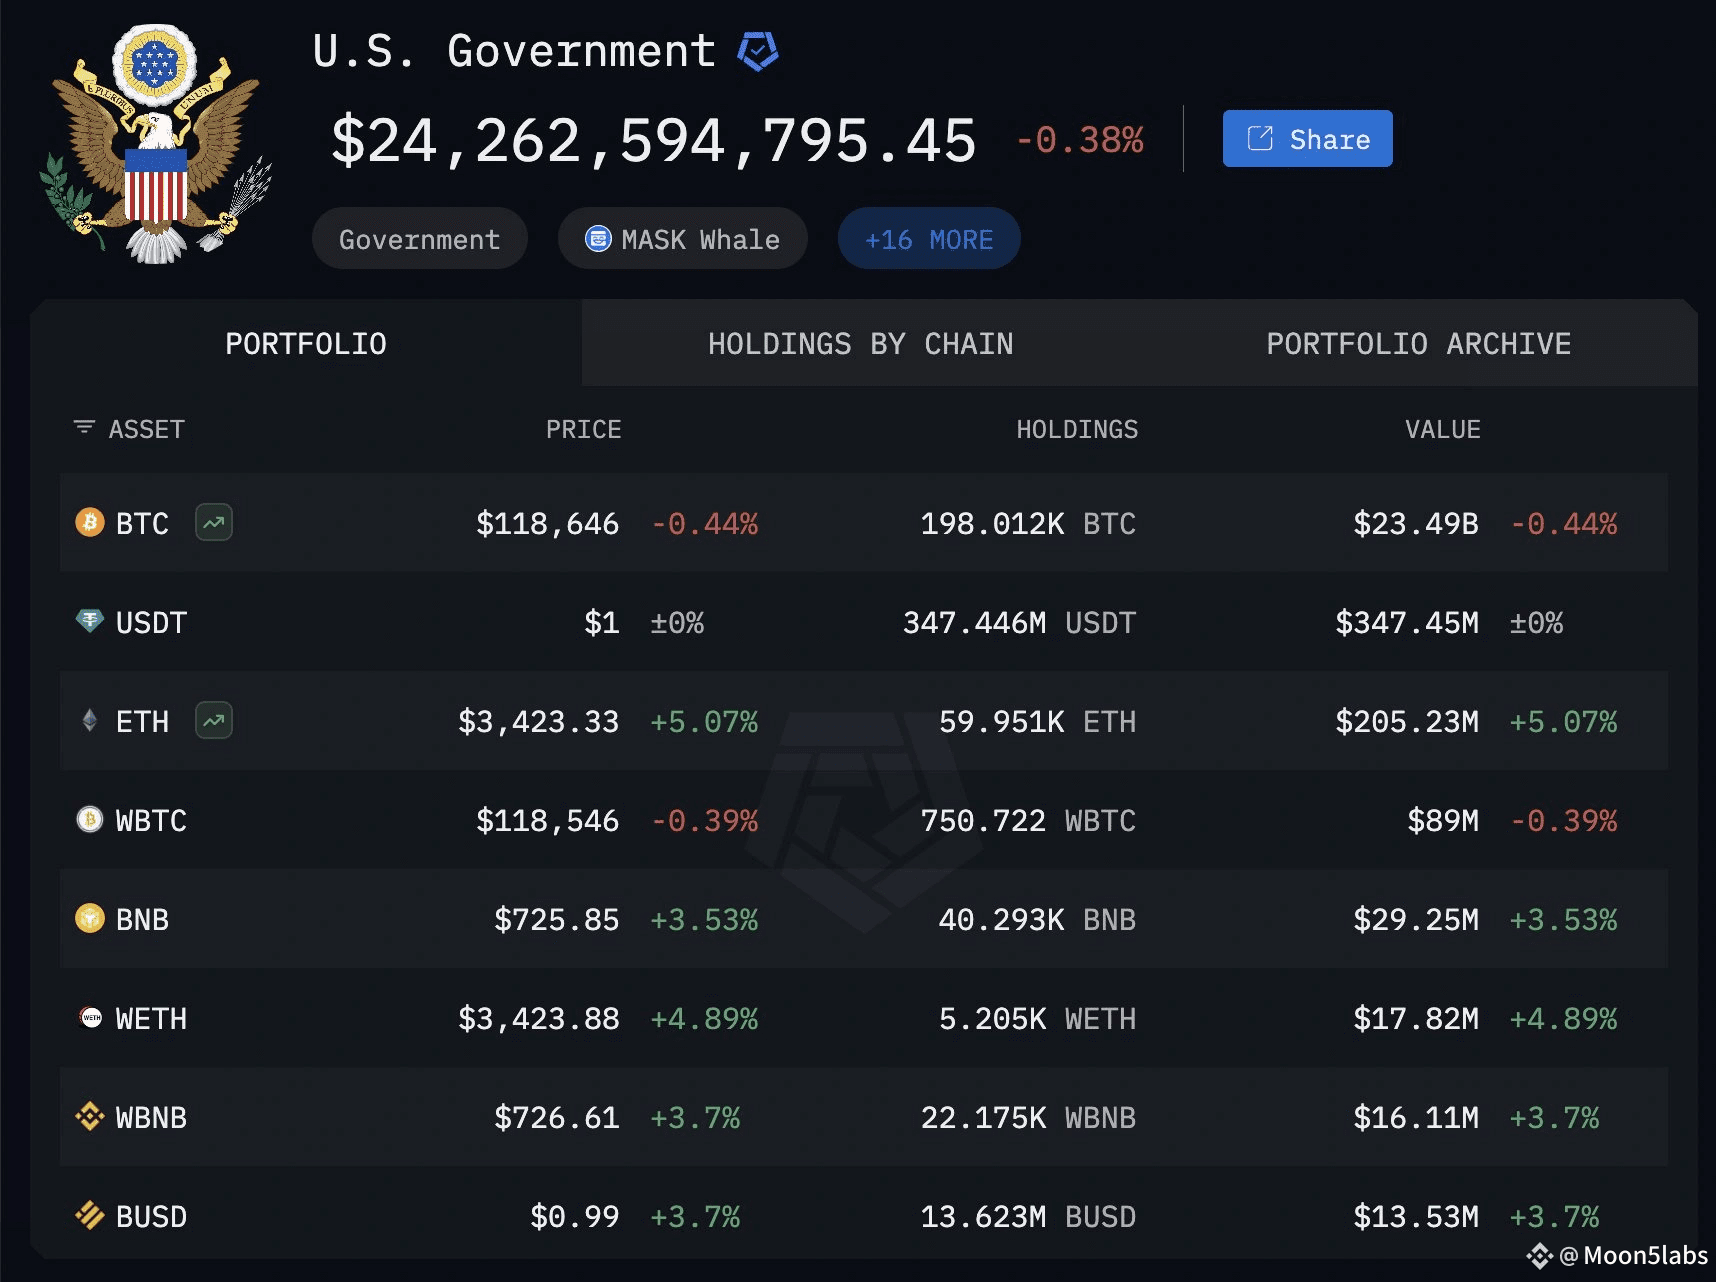Click the MASK Whale tag icon

pos(598,239)
